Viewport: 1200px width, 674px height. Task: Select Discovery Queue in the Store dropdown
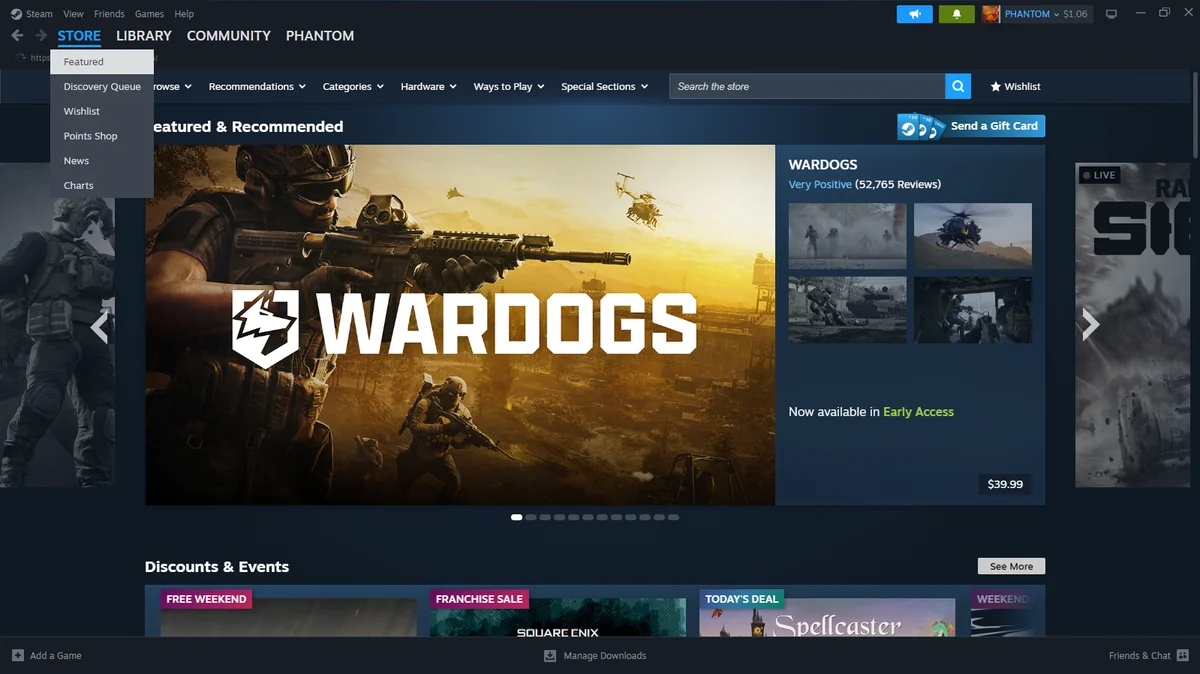pos(102,87)
